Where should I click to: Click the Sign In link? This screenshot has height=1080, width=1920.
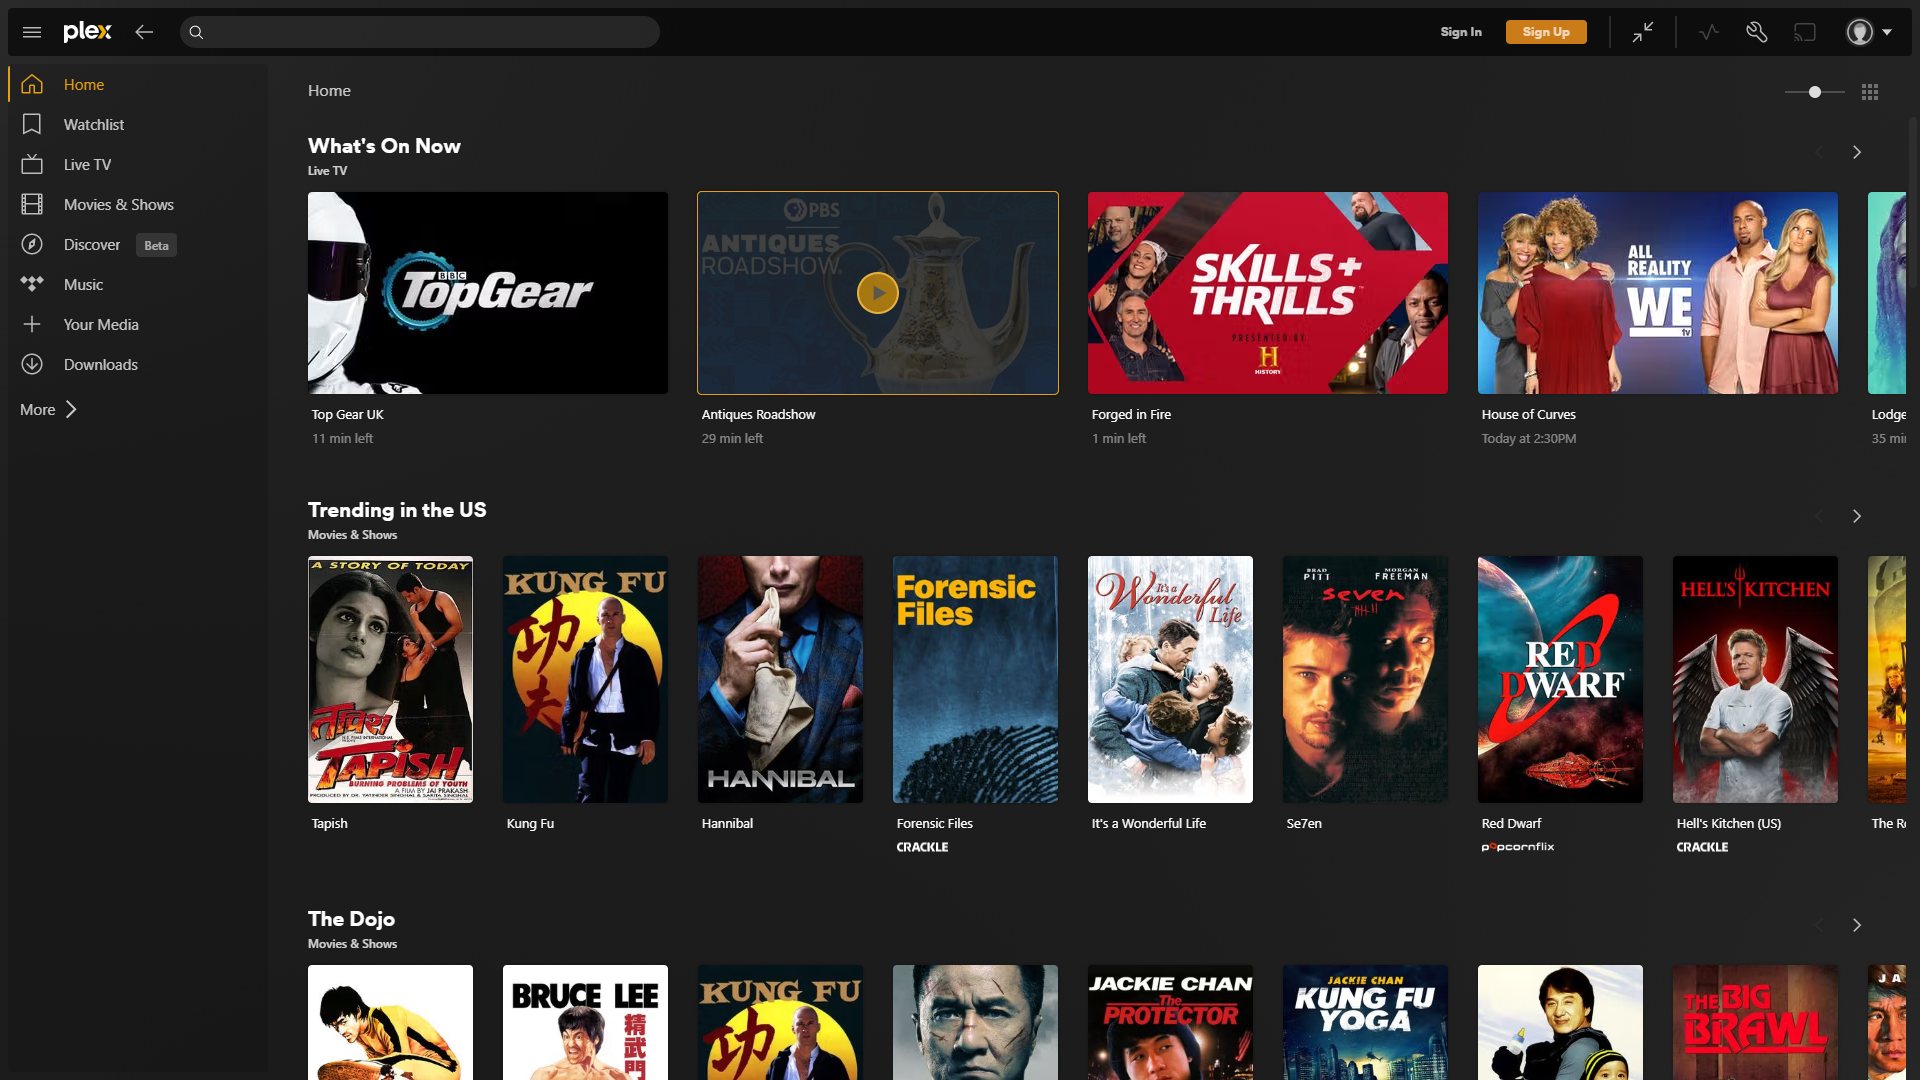click(1460, 31)
